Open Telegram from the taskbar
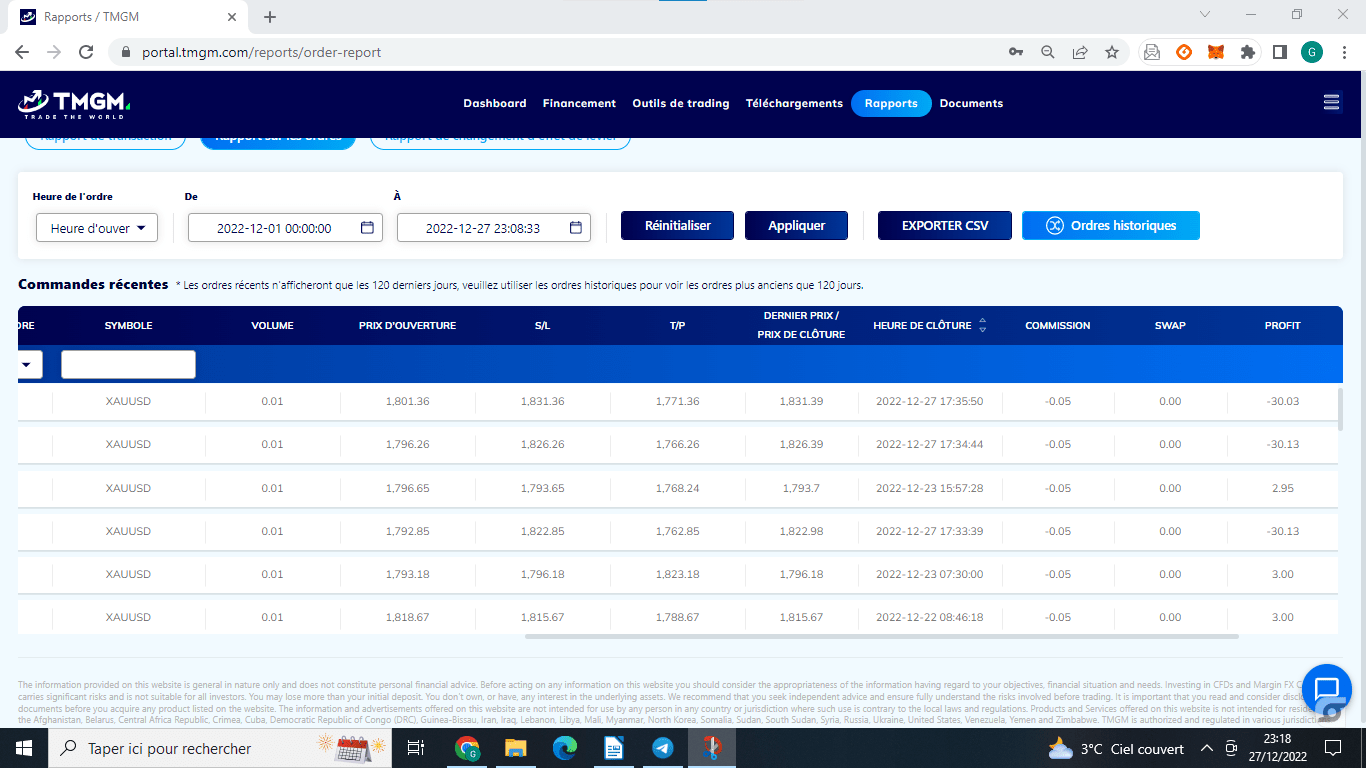Screen dimensions: 1366x768 coord(663,748)
